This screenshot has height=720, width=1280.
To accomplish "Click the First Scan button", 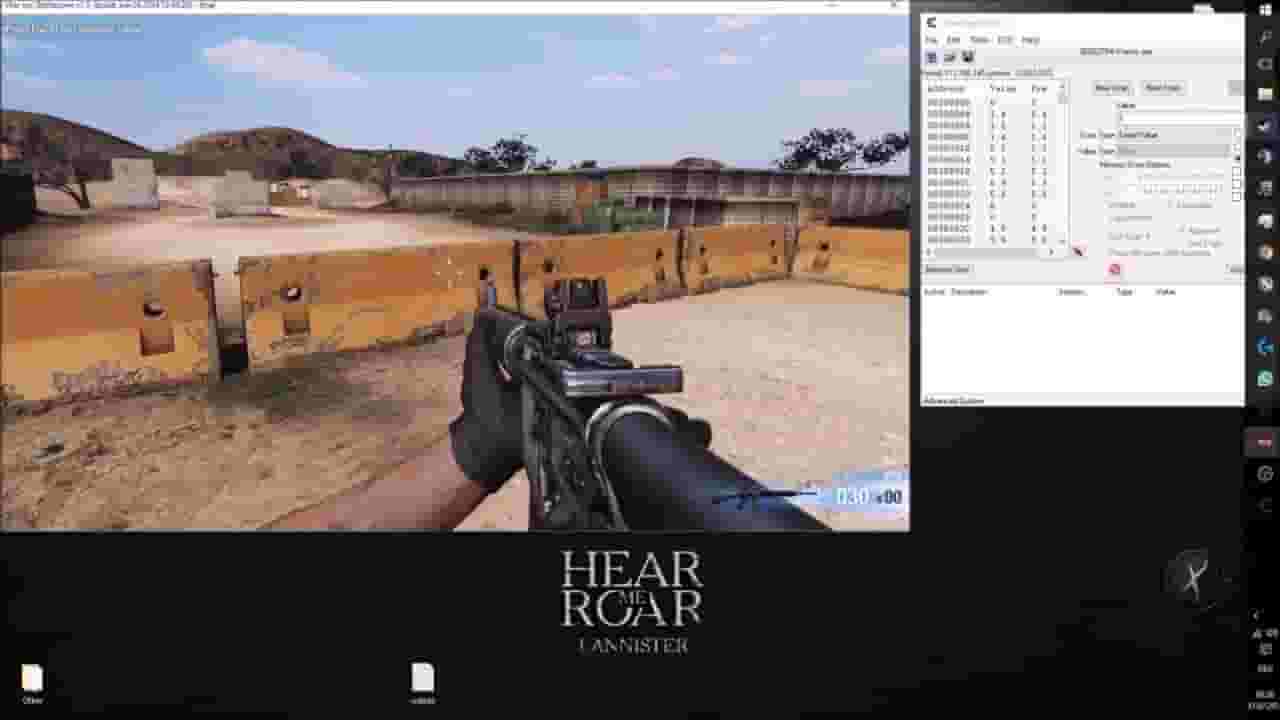I will click(1111, 88).
